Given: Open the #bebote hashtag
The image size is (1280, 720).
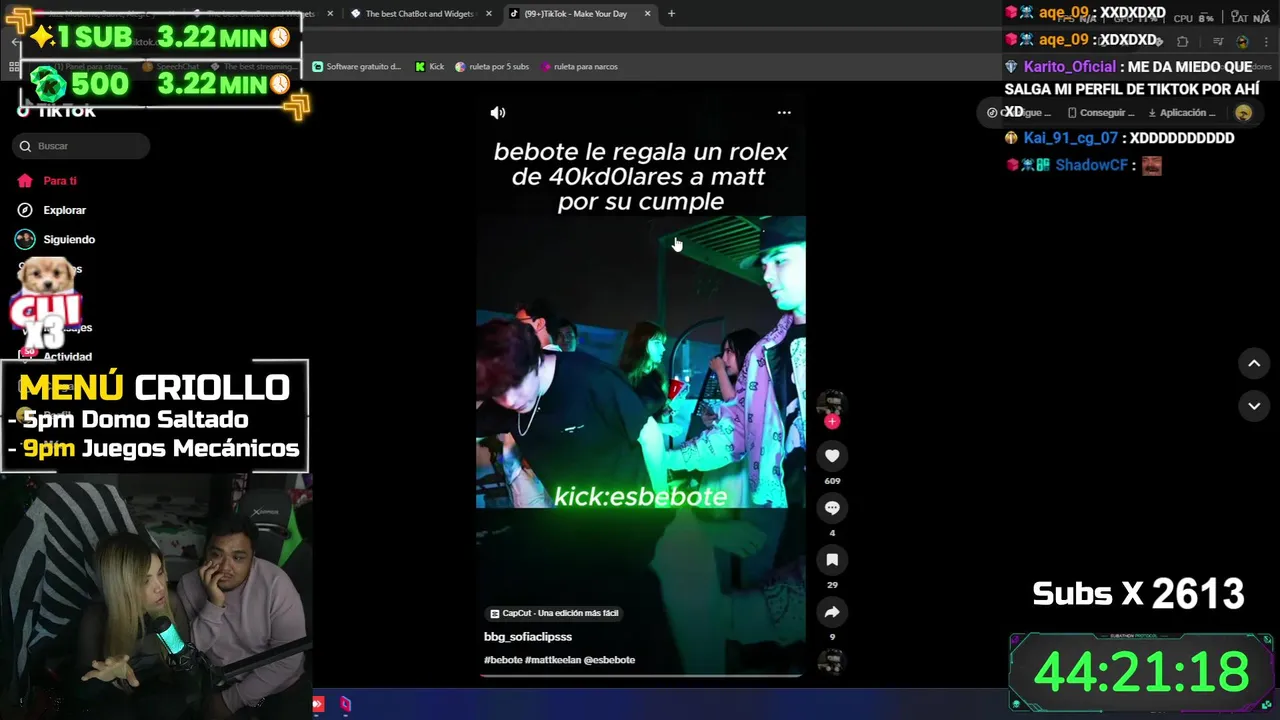Looking at the screenshot, I should [x=503, y=660].
